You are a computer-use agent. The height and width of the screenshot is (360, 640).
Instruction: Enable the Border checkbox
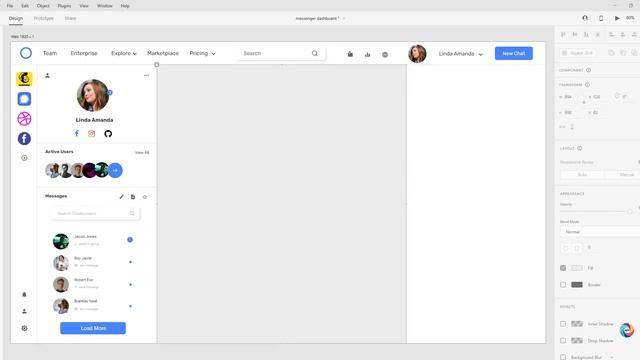click(x=563, y=284)
